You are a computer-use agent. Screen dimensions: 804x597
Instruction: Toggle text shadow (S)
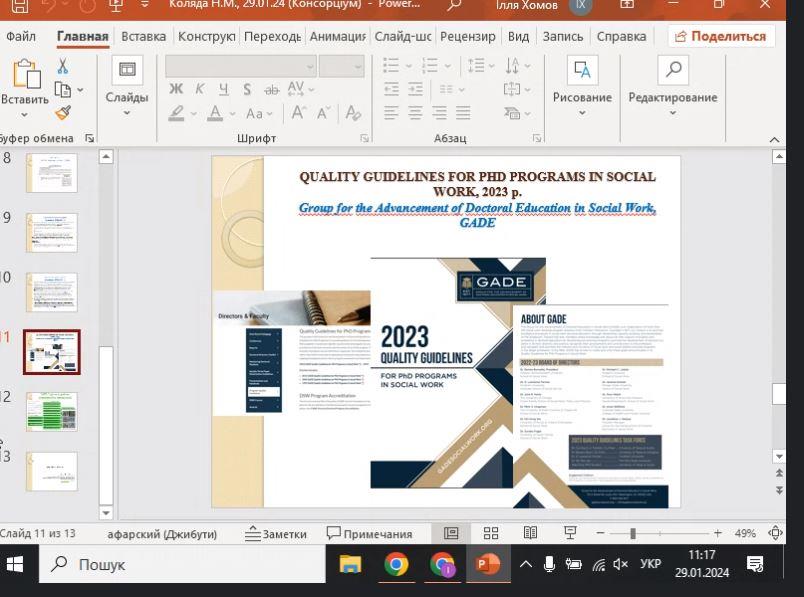click(247, 89)
